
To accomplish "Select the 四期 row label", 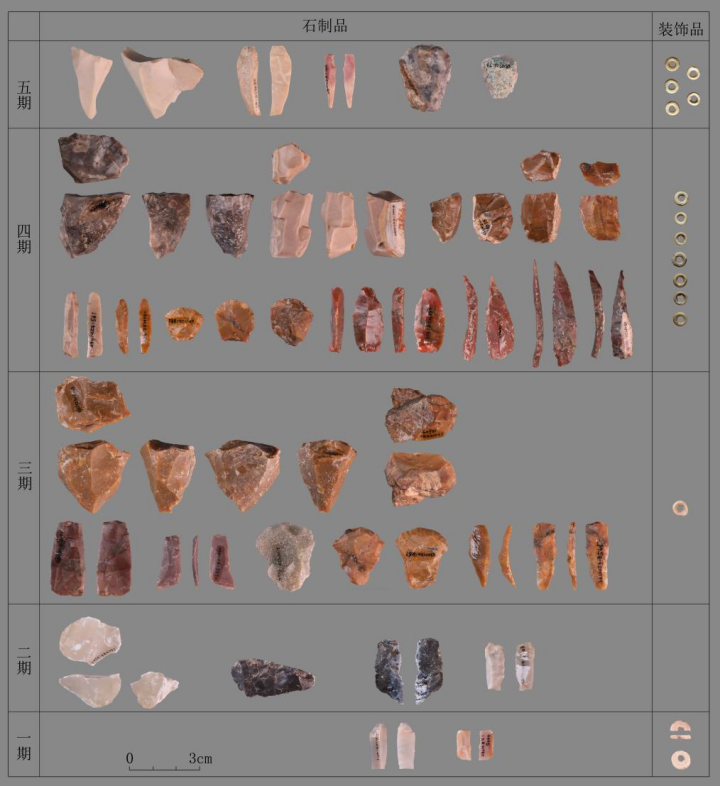I will click(25, 248).
